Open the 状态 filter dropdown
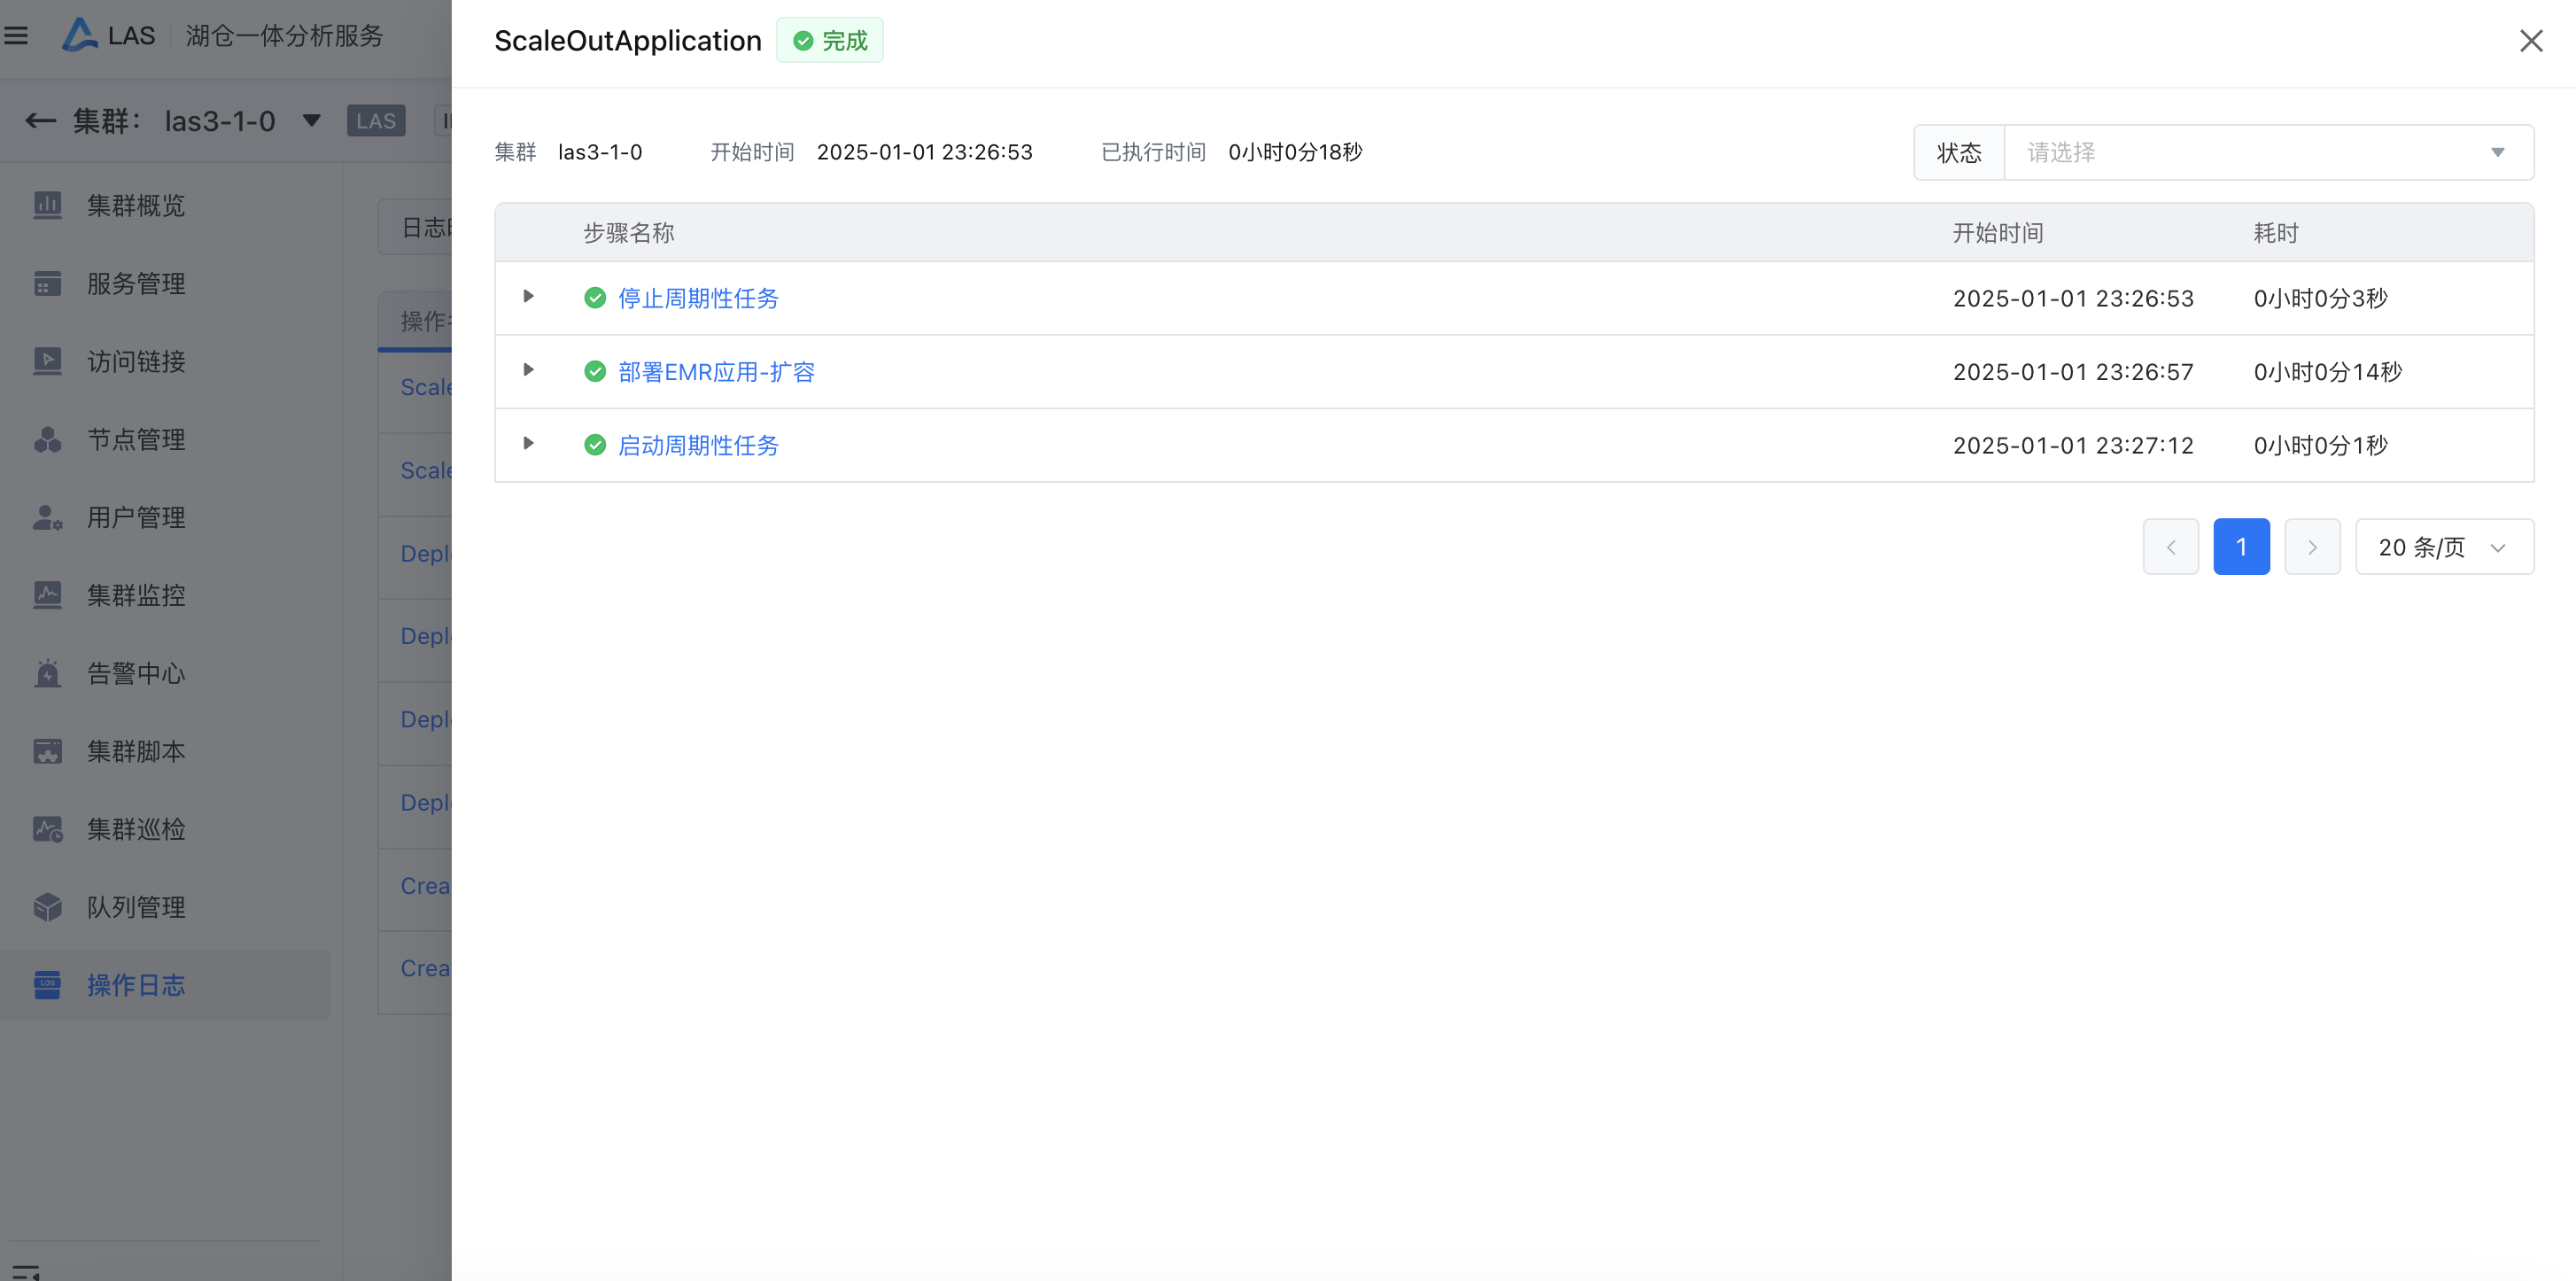 pos(2267,152)
